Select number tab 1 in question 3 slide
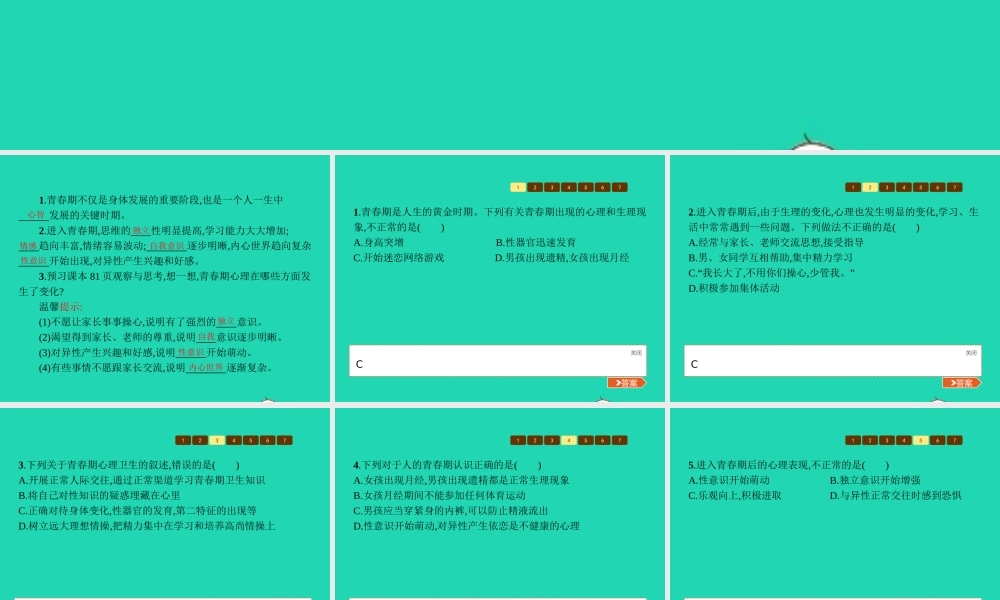The height and width of the screenshot is (600, 1000). pos(183,440)
